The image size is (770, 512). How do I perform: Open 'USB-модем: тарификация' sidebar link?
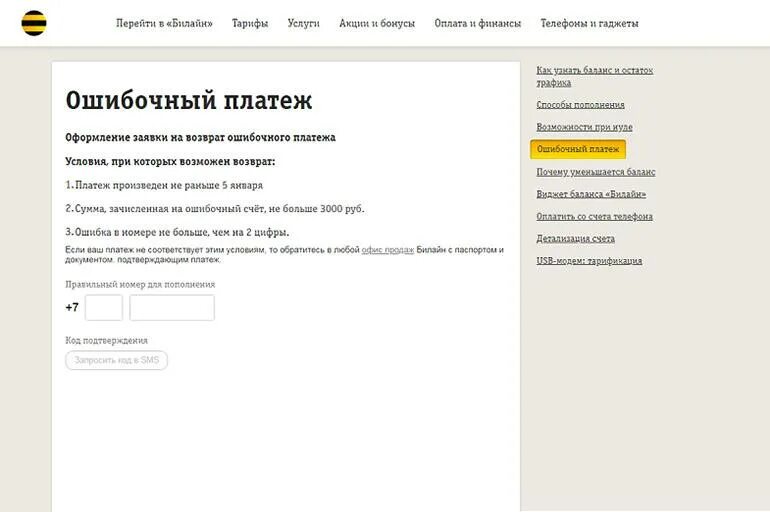click(x=589, y=261)
